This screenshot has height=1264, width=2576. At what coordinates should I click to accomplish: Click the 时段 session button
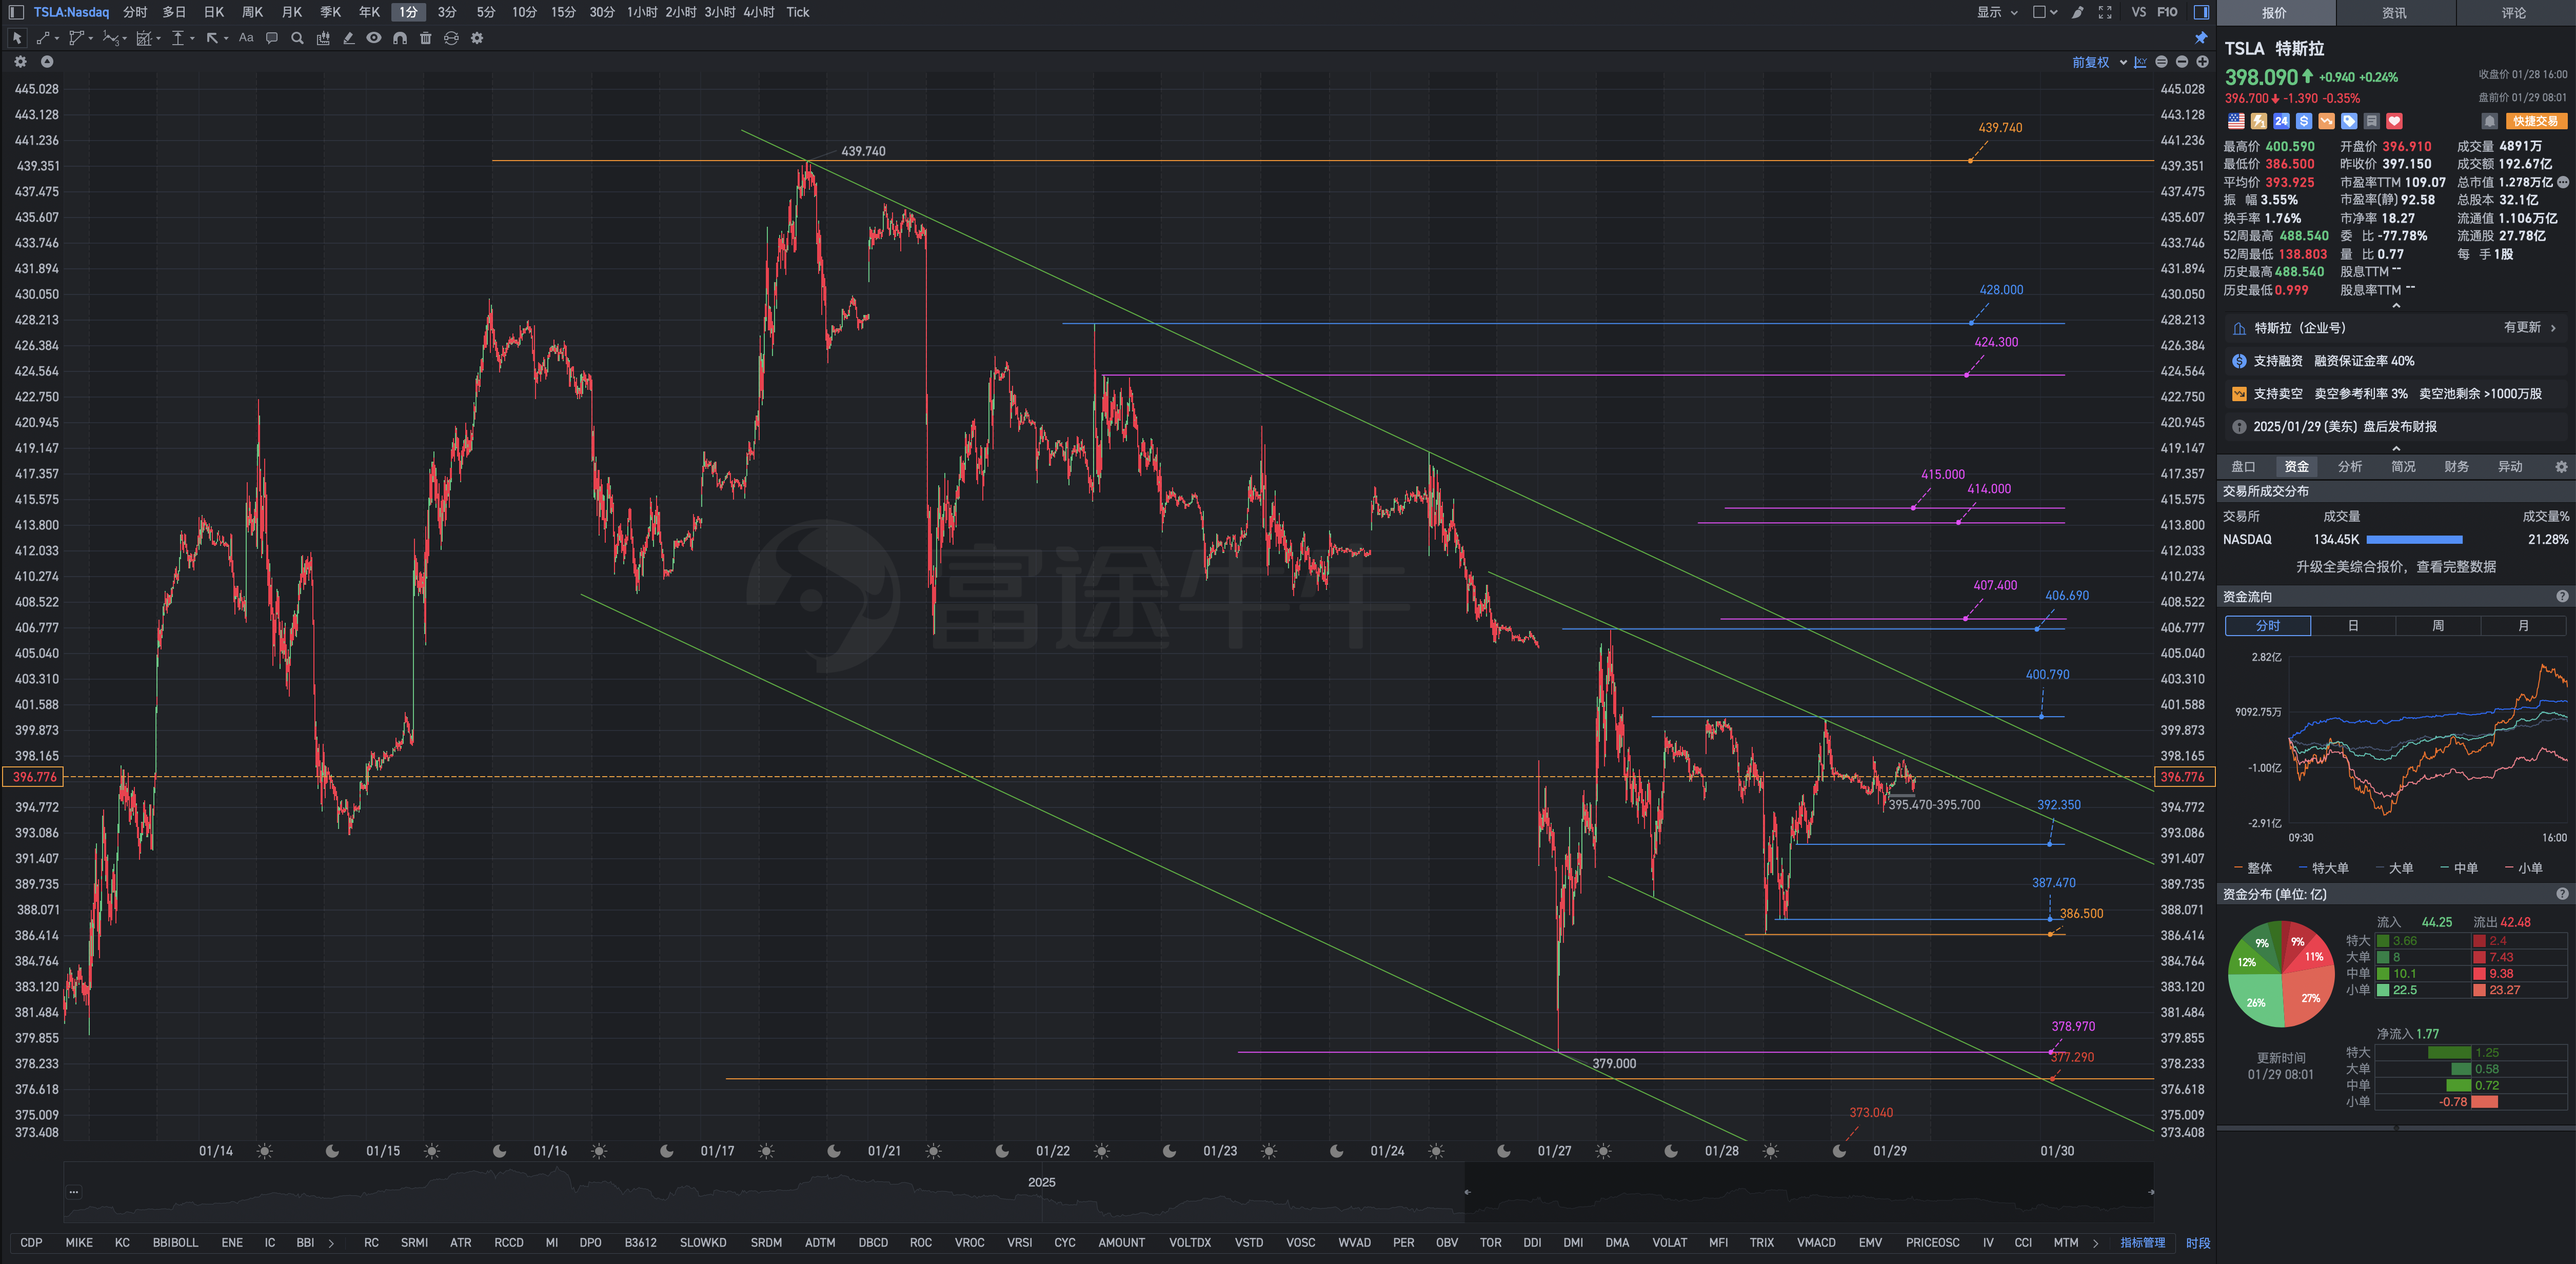point(2197,1243)
